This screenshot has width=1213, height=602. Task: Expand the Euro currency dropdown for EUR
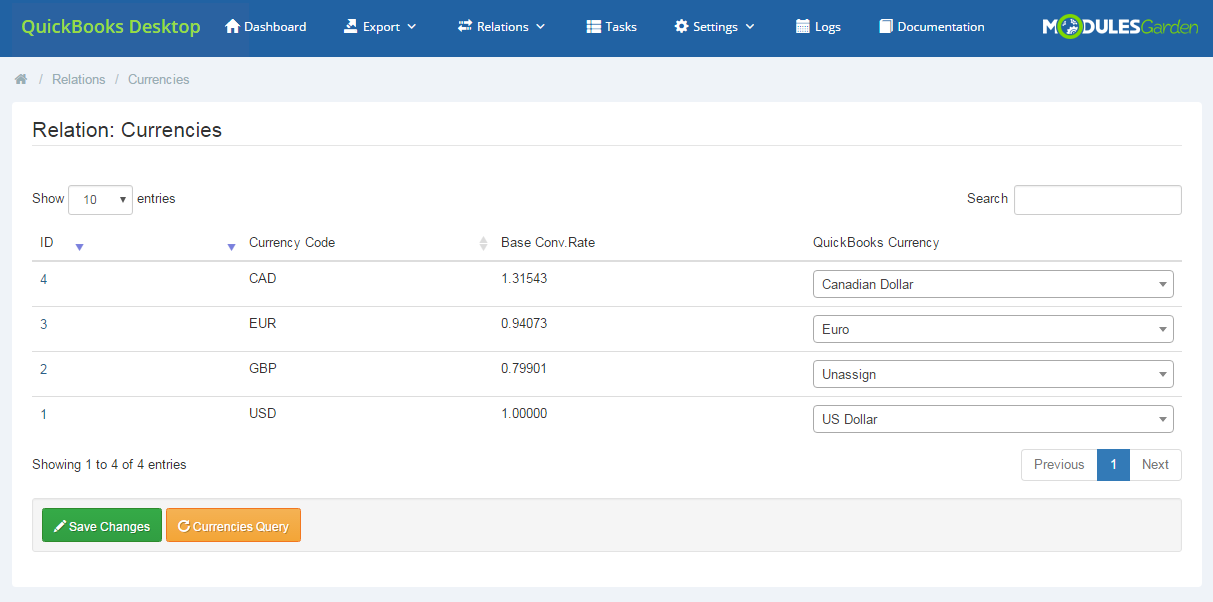click(x=992, y=328)
